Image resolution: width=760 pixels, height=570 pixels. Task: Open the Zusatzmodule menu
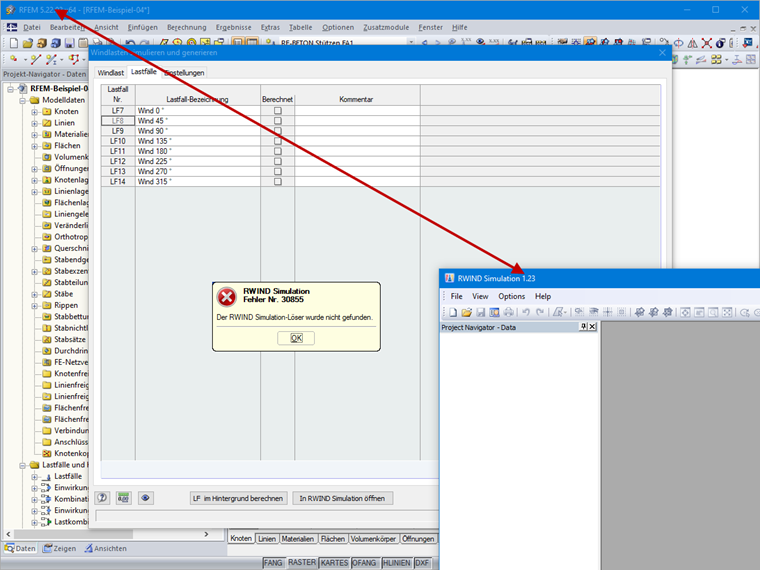click(x=386, y=27)
